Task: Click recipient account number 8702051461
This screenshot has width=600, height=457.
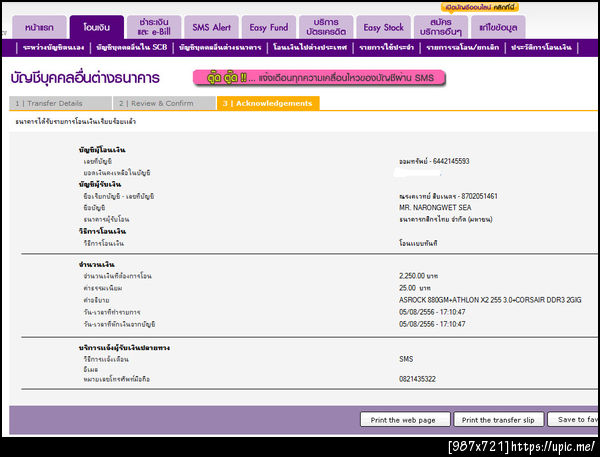Action: (479, 196)
